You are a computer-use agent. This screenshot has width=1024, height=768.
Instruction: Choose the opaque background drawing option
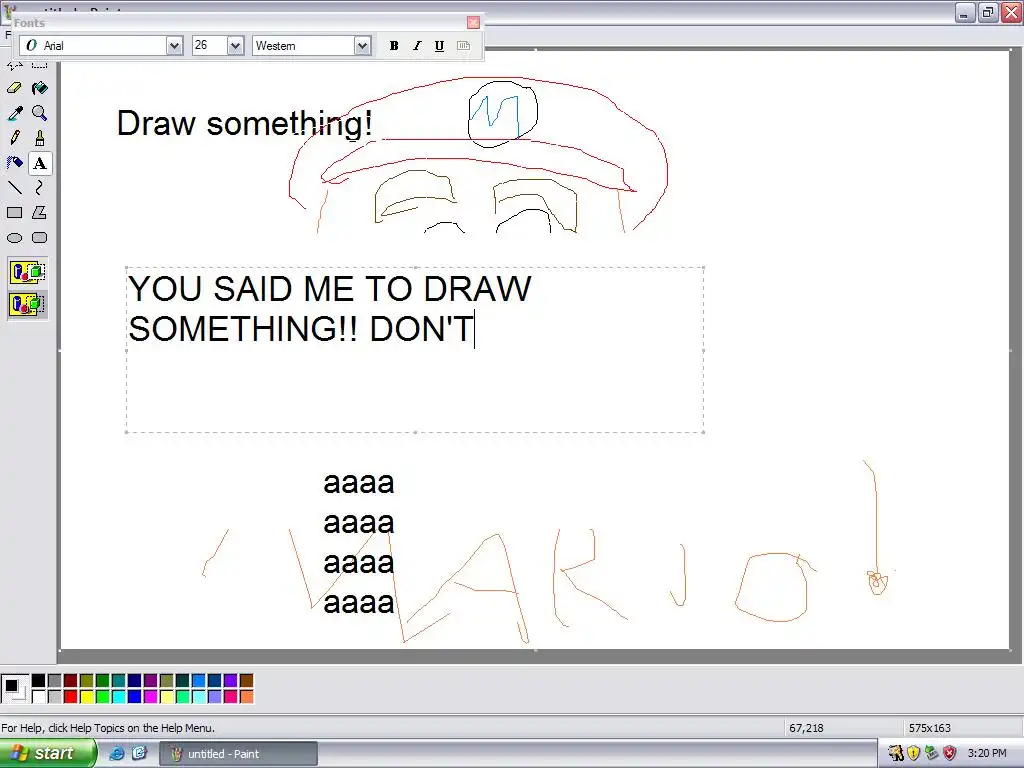pos(27,272)
